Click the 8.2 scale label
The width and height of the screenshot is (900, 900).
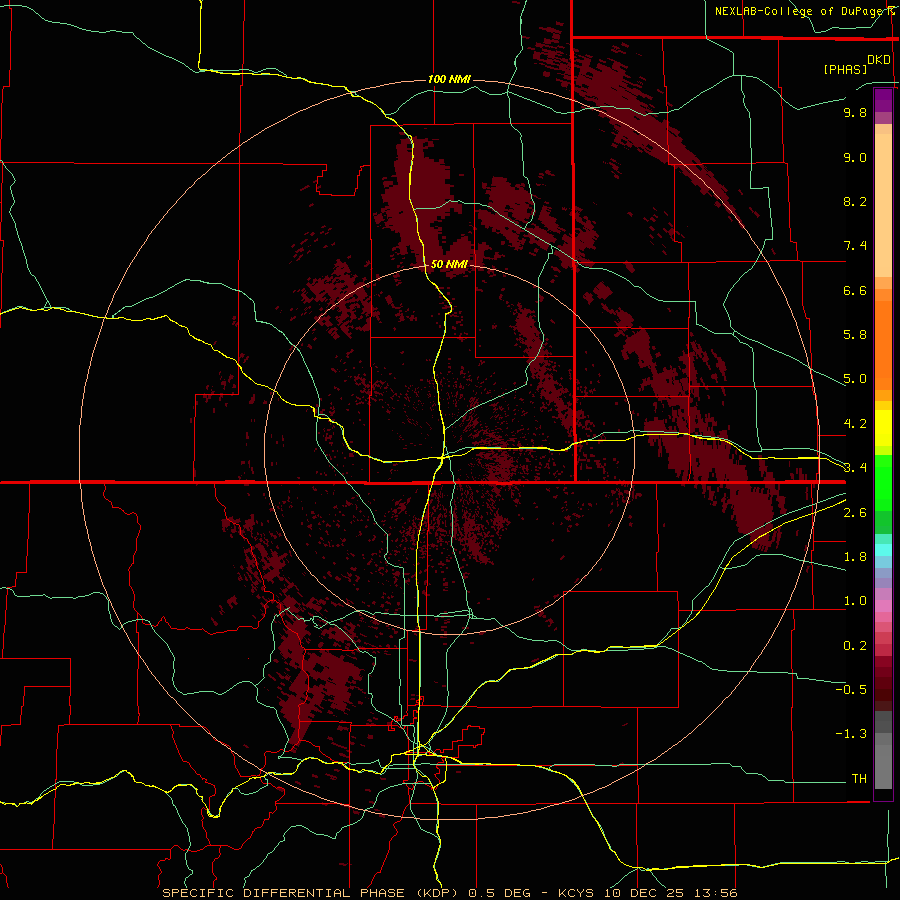(x=855, y=201)
